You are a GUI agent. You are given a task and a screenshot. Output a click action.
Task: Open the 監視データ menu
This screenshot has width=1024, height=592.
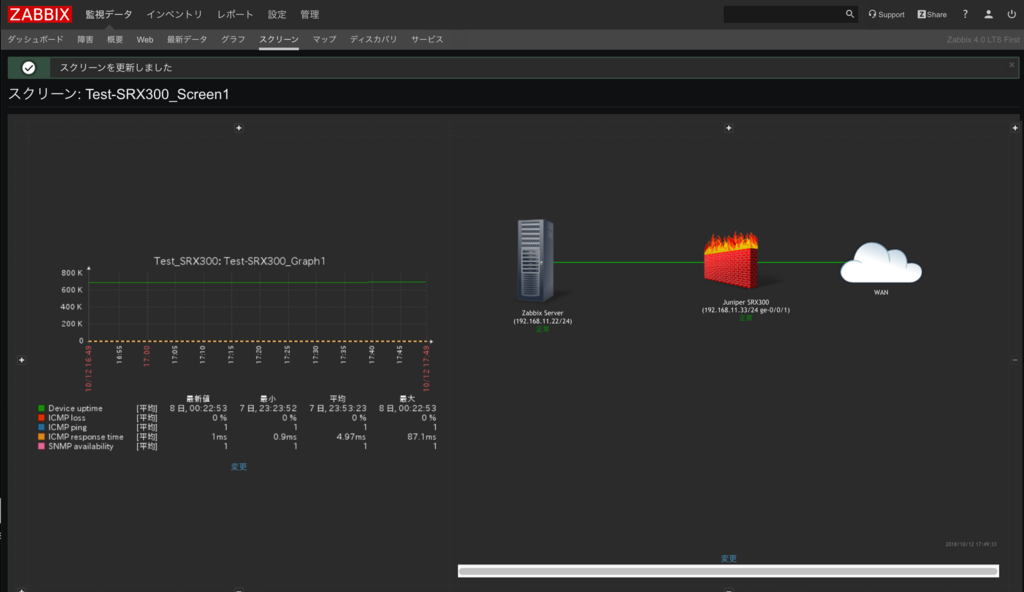click(x=108, y=14)
